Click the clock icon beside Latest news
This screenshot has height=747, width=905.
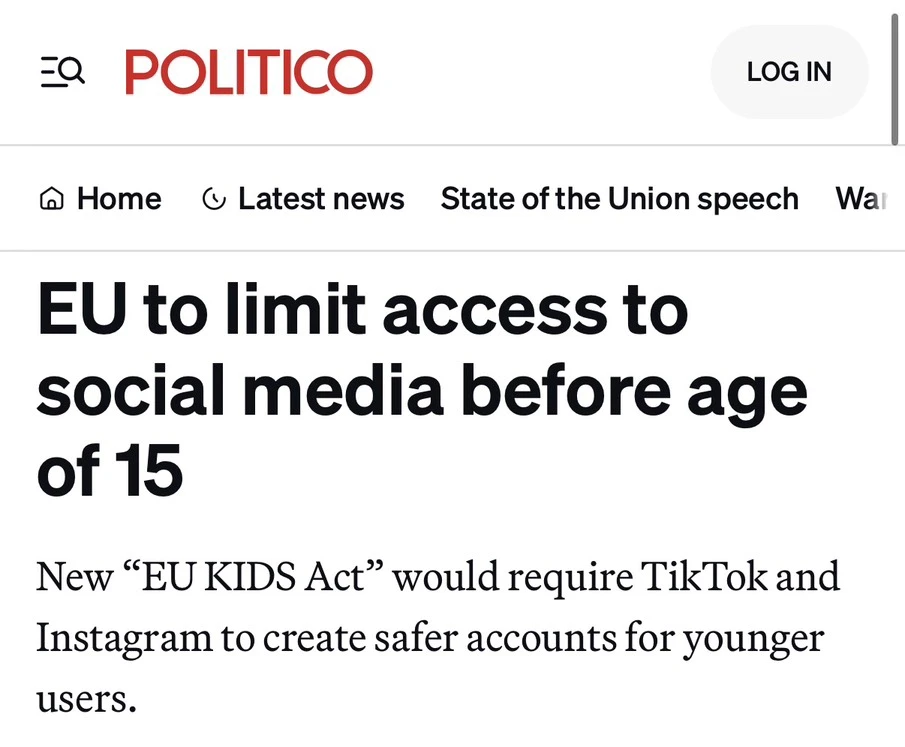click(x=214, y=199)
